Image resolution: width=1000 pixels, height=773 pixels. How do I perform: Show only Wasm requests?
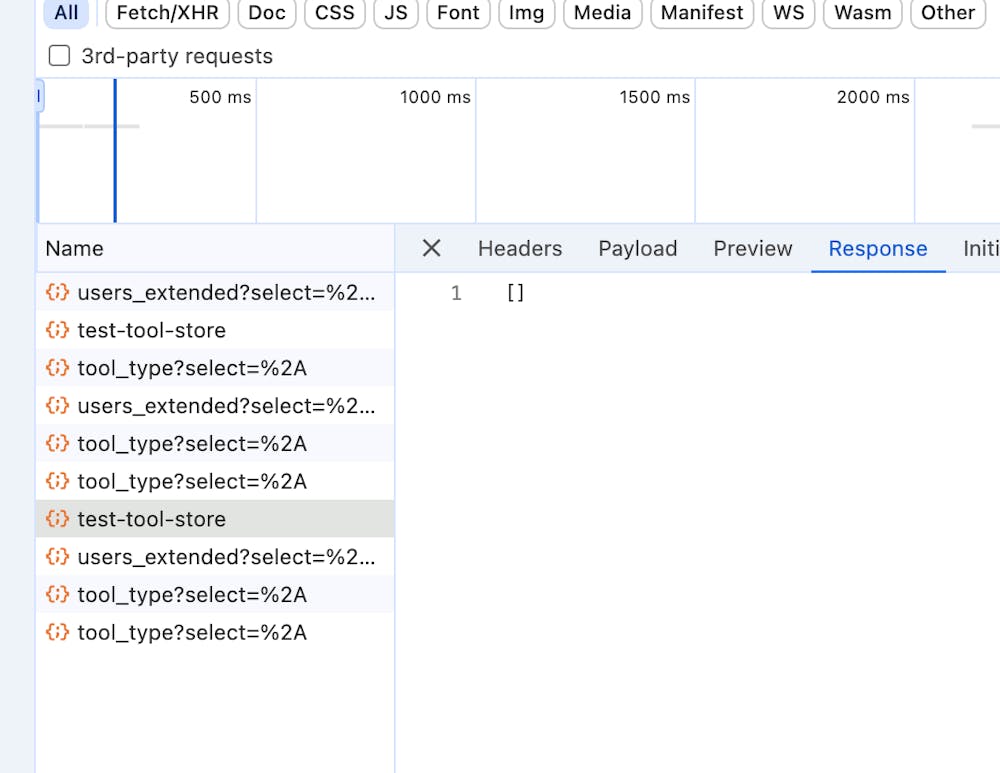coord(862,13)
